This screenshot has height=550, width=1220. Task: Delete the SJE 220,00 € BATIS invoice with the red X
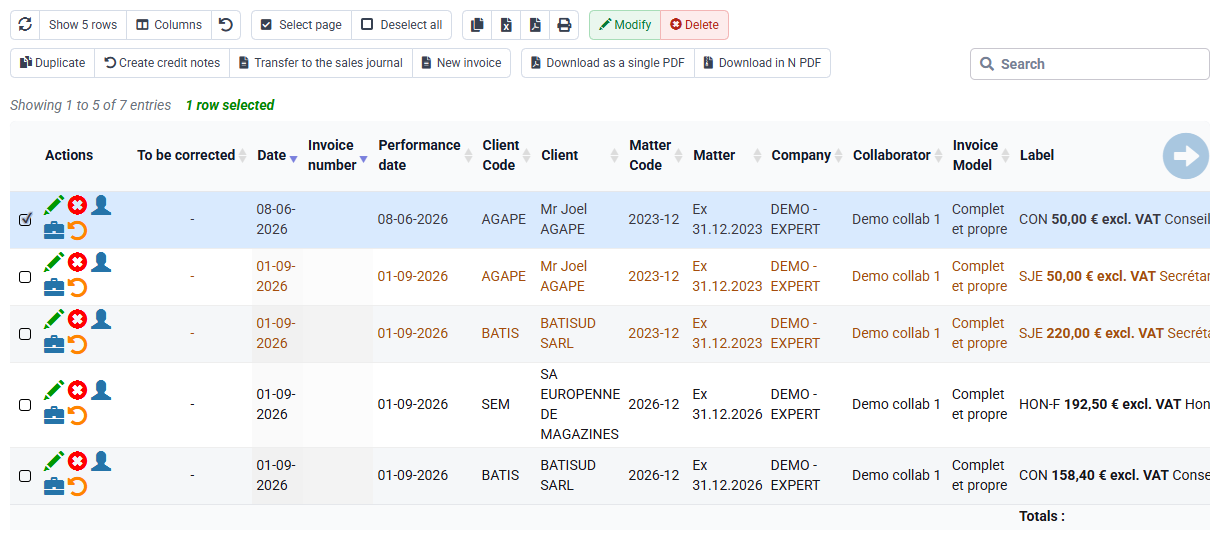(x=77, y=320)
